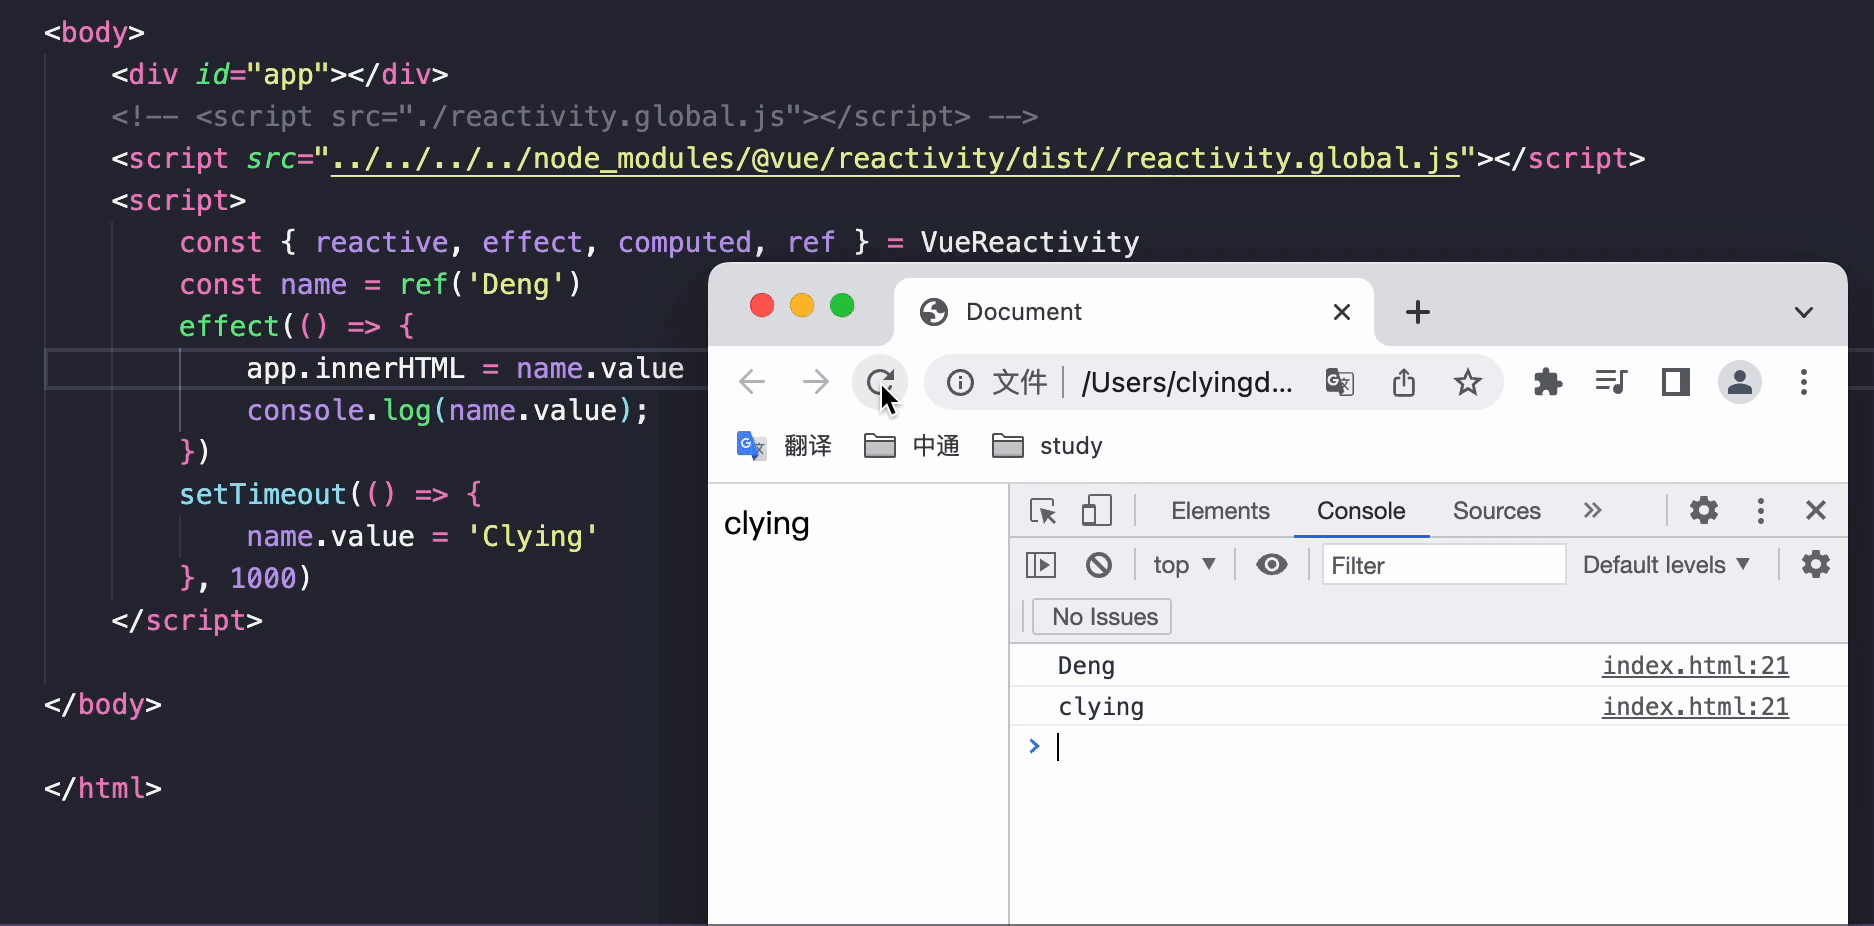The height and width of the screenshot is (926, 1874).
Task: Switch to the Elements panel
Action: tap(1220, 511)
